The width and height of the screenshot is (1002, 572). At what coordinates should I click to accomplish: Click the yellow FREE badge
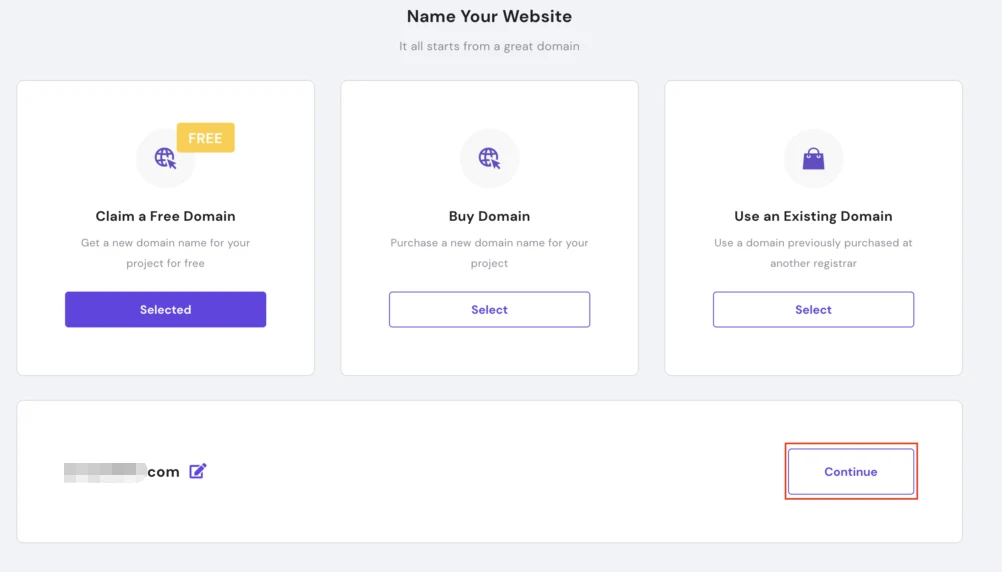(x=205, y=137)
